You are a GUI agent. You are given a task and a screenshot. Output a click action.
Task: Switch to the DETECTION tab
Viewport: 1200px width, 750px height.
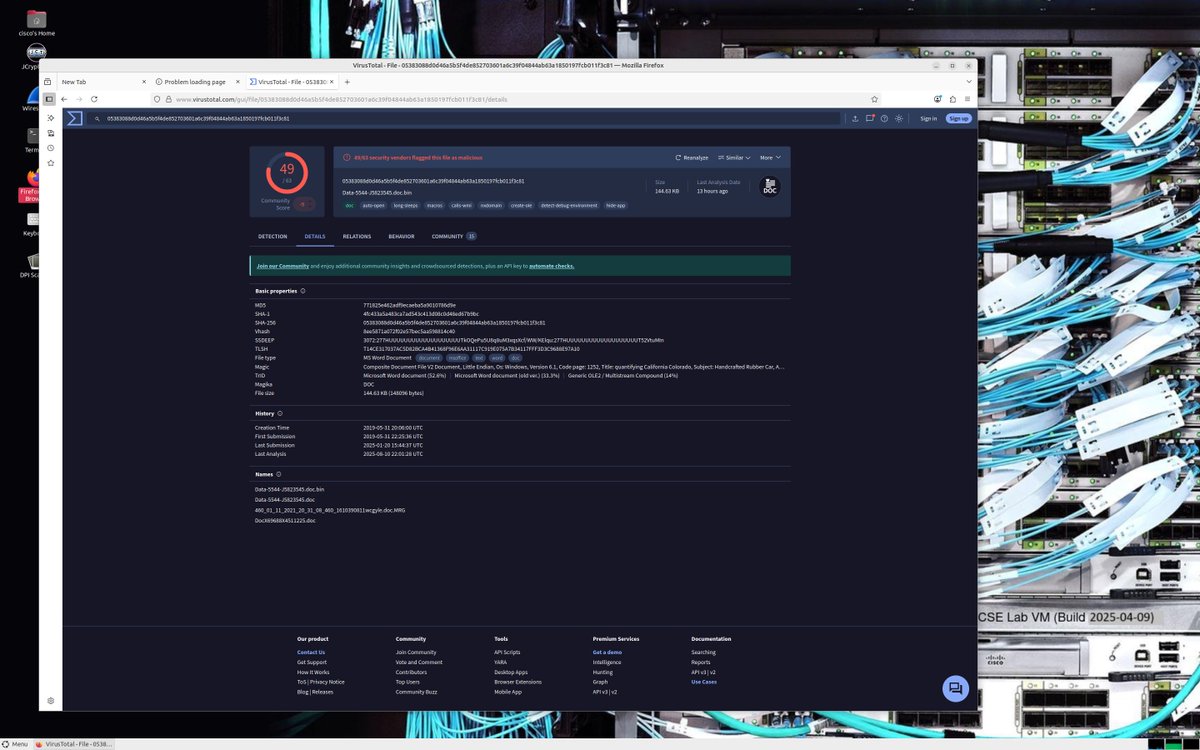click(272, 236)
